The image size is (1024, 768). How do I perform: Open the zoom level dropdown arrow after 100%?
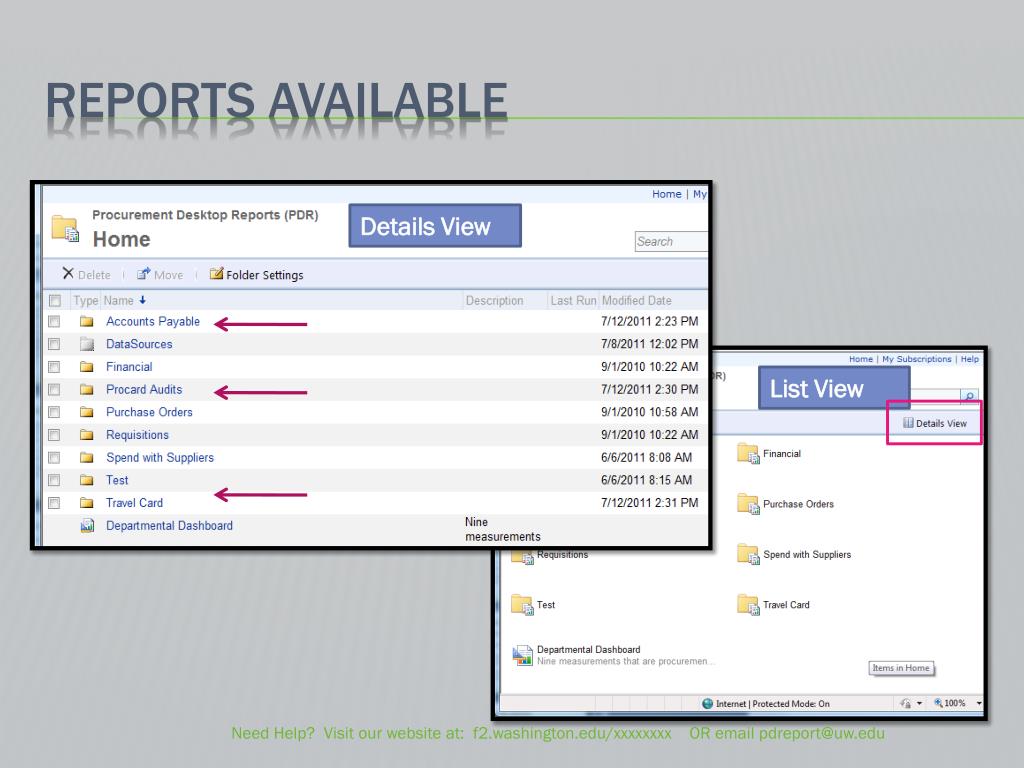pyautogui.click(x=978, y=703)
